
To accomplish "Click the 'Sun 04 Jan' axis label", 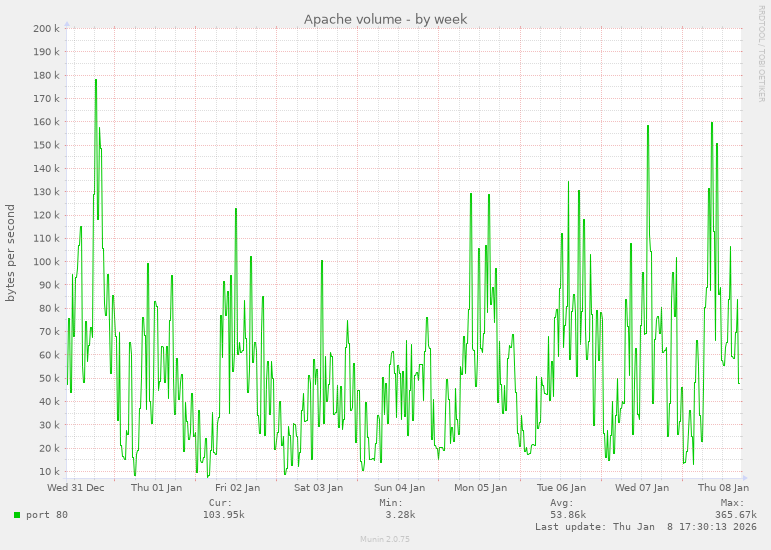I will [x=399, y=488].
